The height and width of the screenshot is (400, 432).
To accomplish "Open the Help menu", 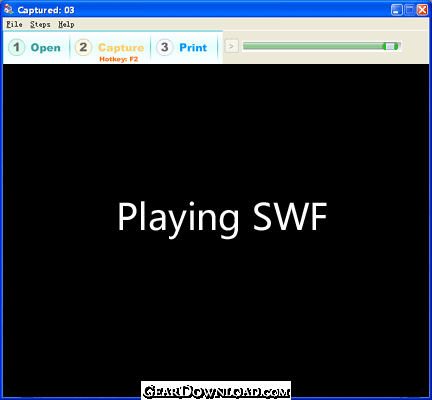I will 66,24.
